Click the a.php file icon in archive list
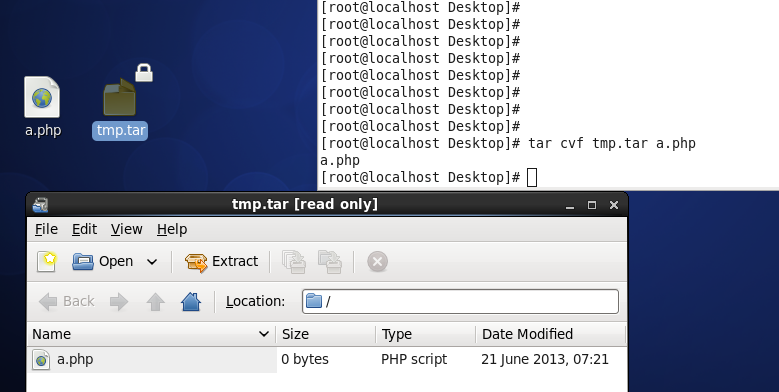The image size is (779, 392). 41,359
